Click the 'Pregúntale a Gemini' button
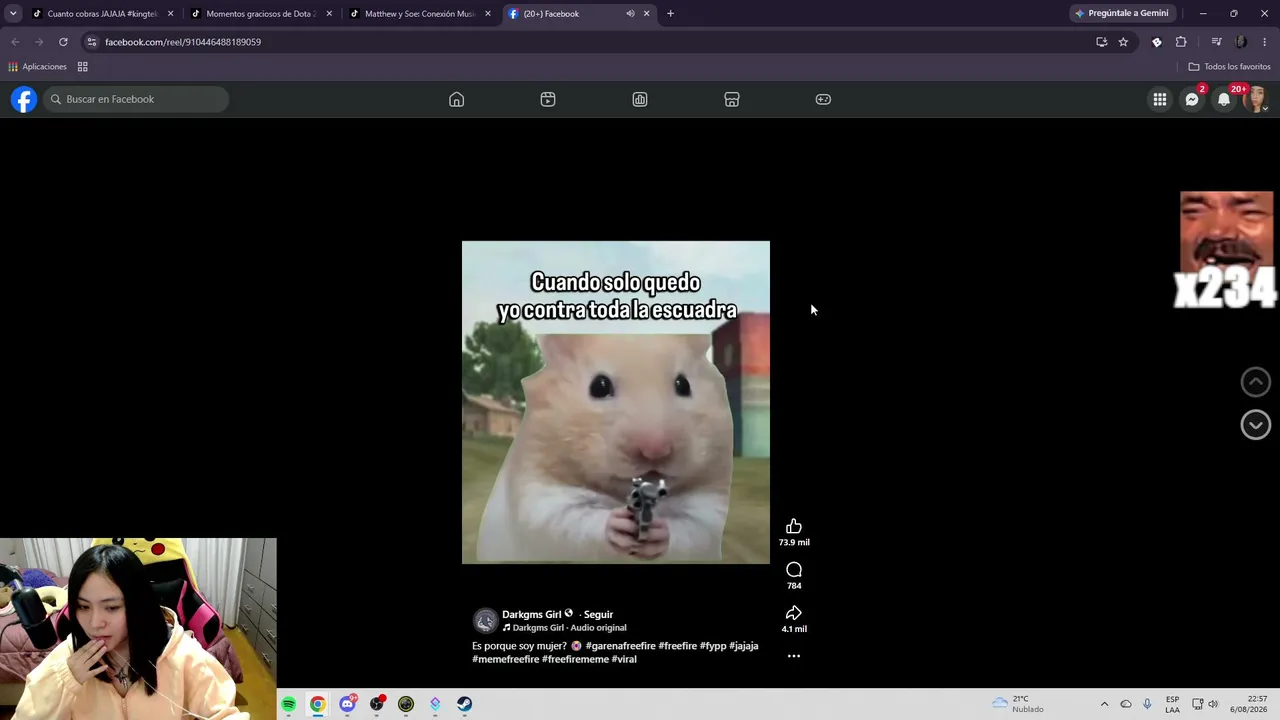This screenshot has height=720, width=1280. (x=1121, y=14)
